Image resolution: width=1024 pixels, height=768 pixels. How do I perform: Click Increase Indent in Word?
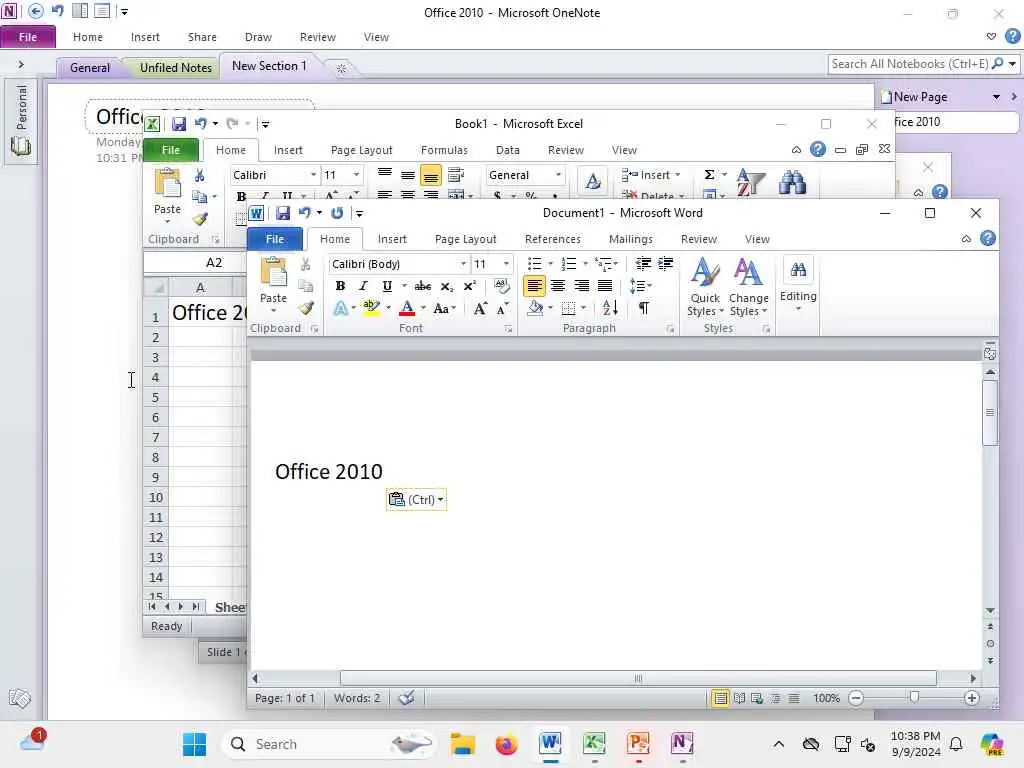coord(665,264)
